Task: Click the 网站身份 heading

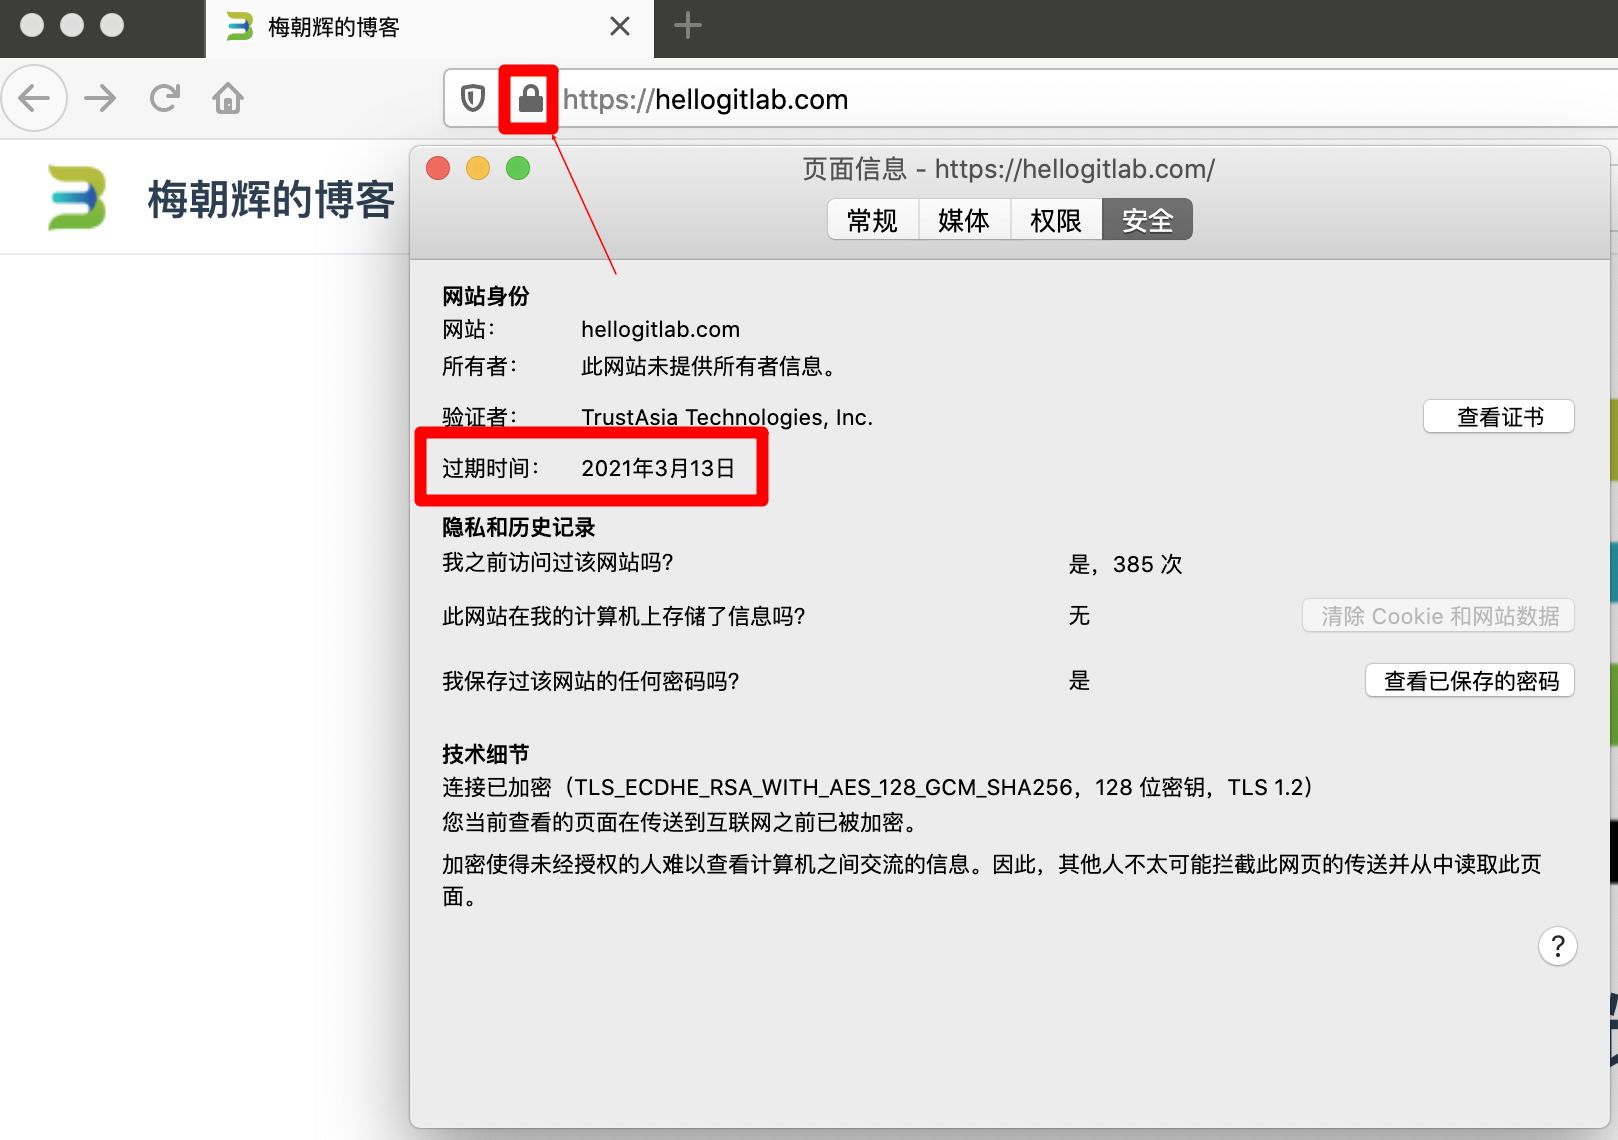Action: click(486, 296)
